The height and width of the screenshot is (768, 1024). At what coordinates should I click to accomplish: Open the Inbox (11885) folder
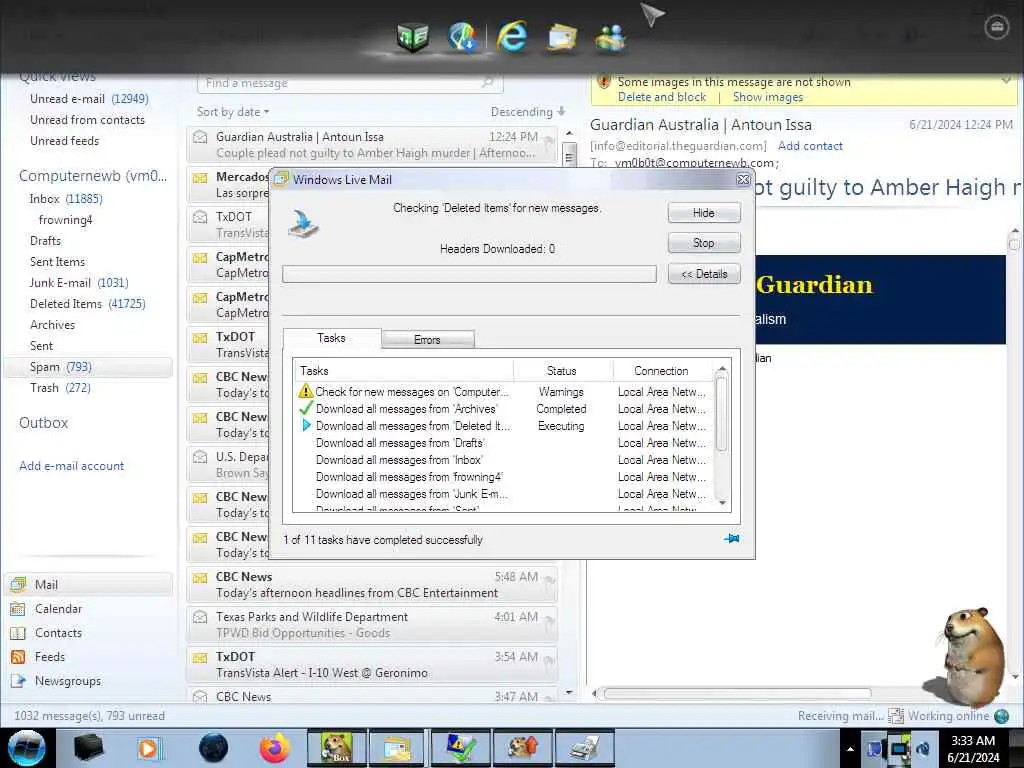tap(66, 199)
